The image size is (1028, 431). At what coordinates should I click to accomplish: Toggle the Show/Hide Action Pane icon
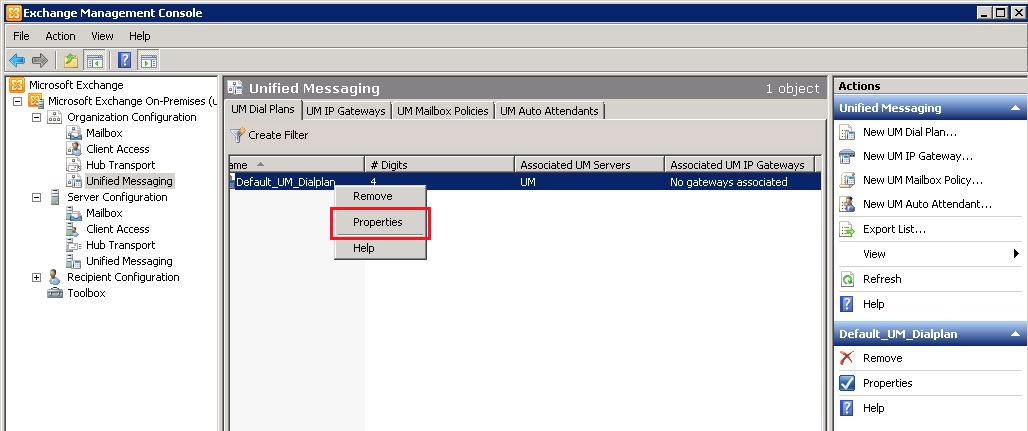[149, 61]
